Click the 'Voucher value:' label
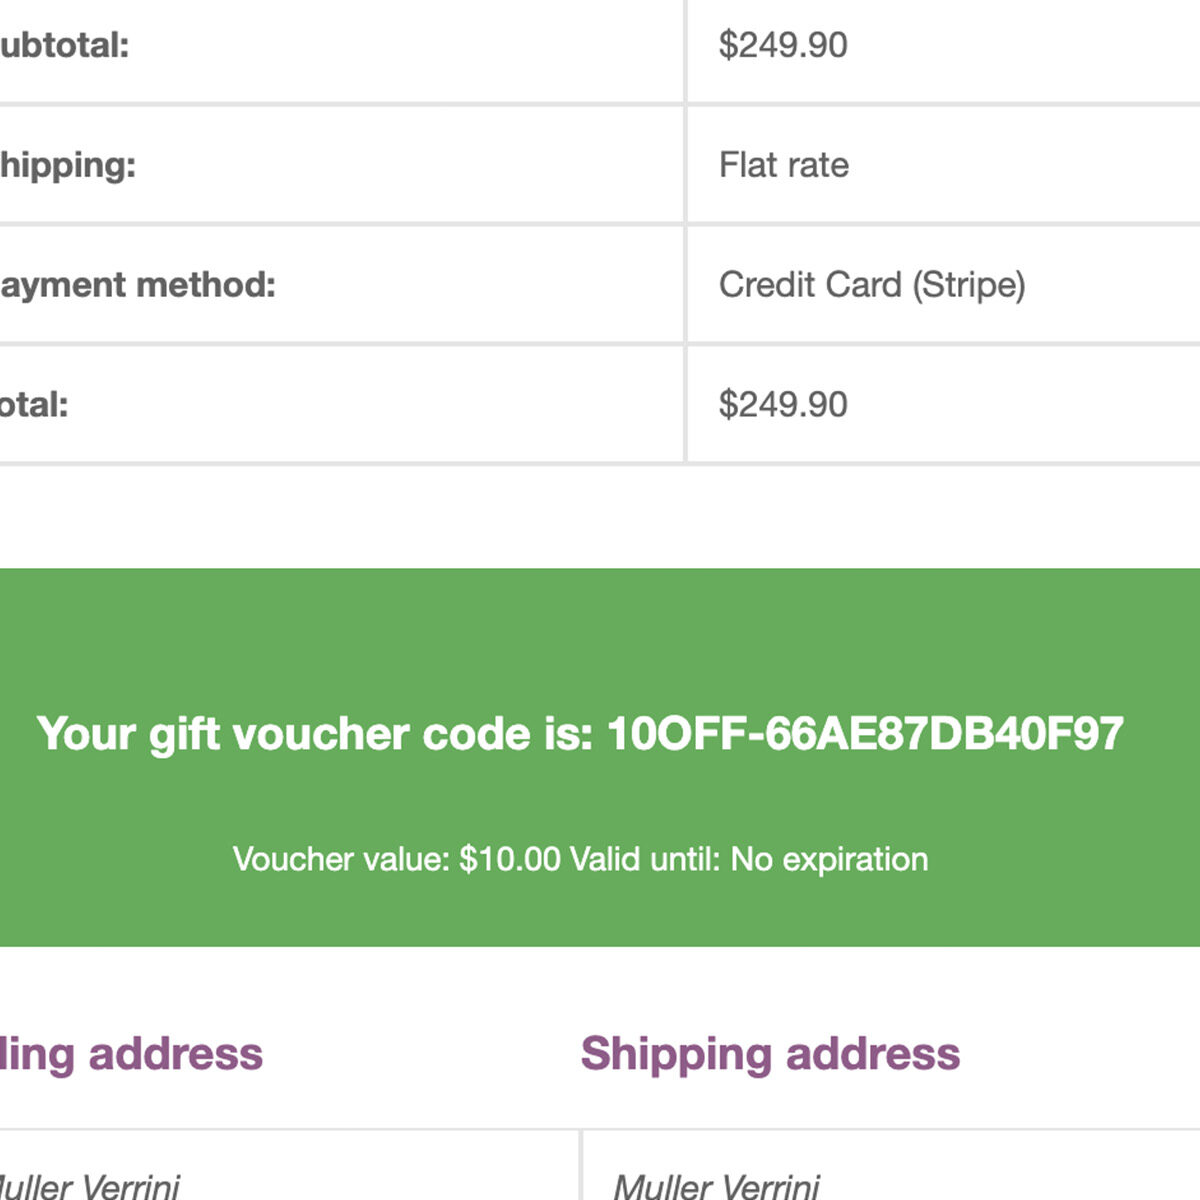This screenshot has width=1200, height=1200. [341, 859]
